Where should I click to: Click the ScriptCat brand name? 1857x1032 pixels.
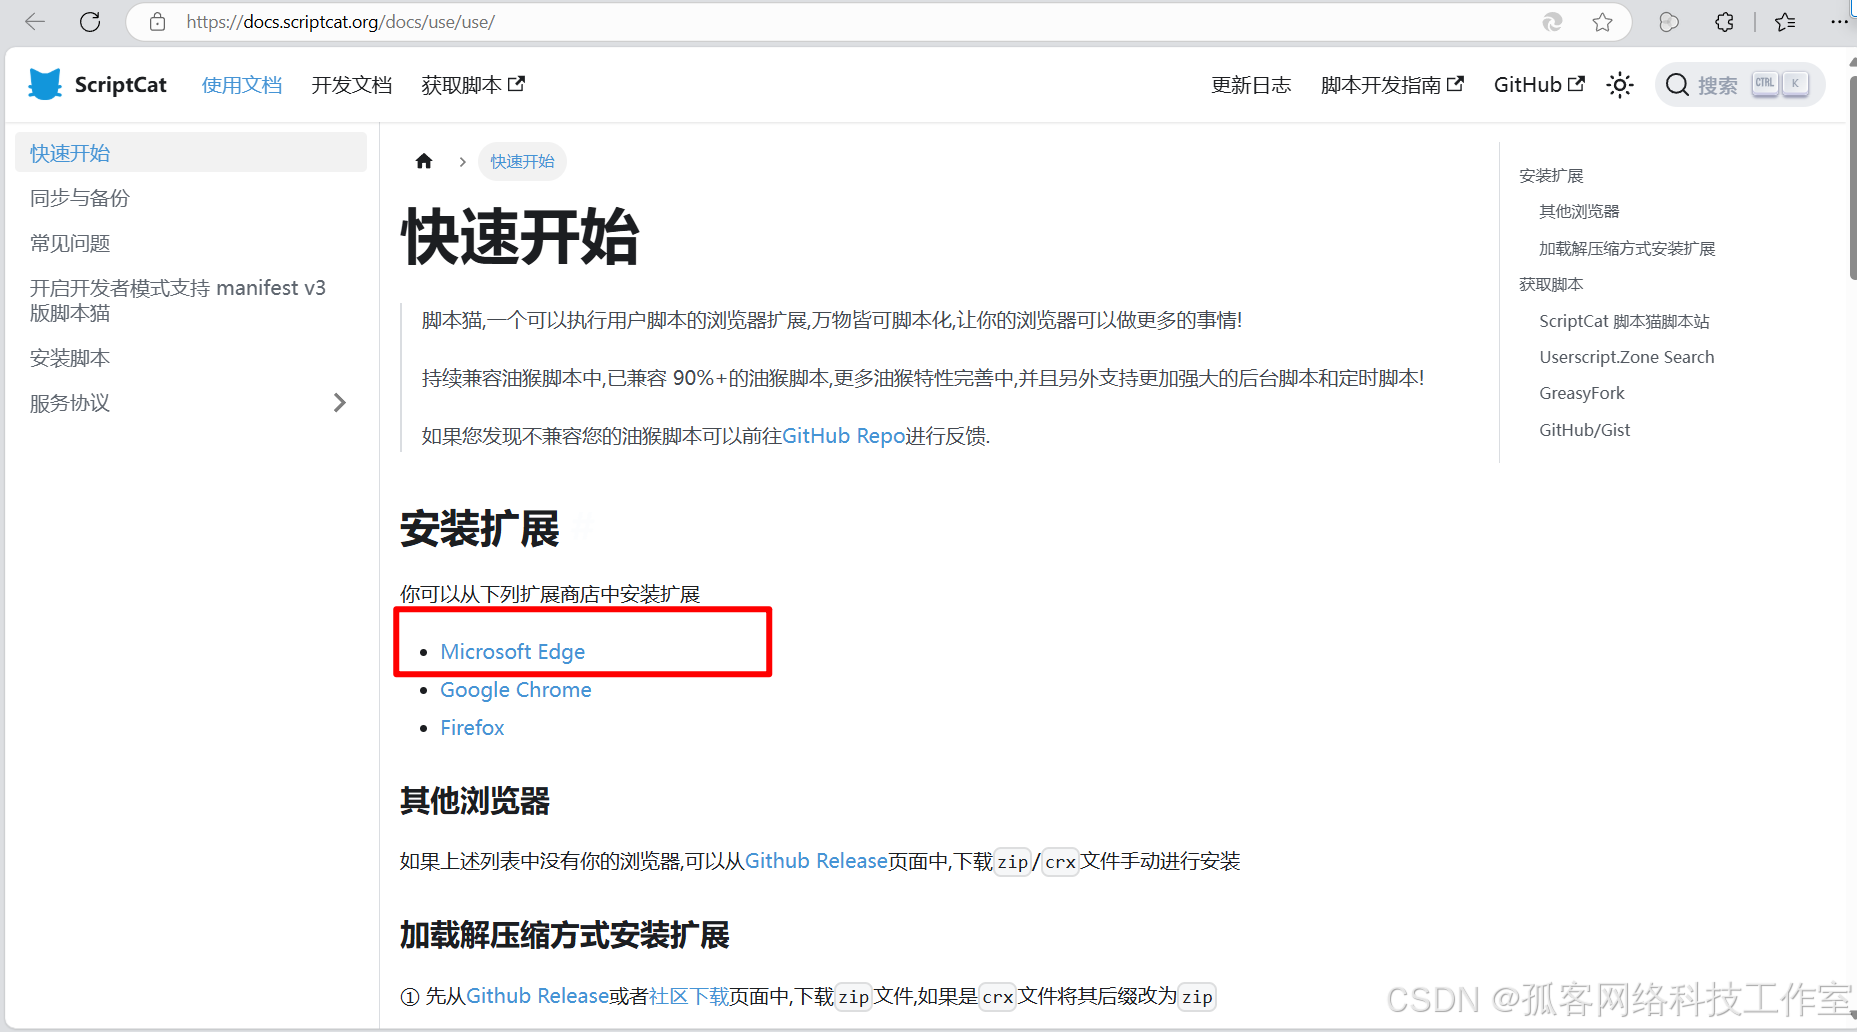tap(121, 85)
